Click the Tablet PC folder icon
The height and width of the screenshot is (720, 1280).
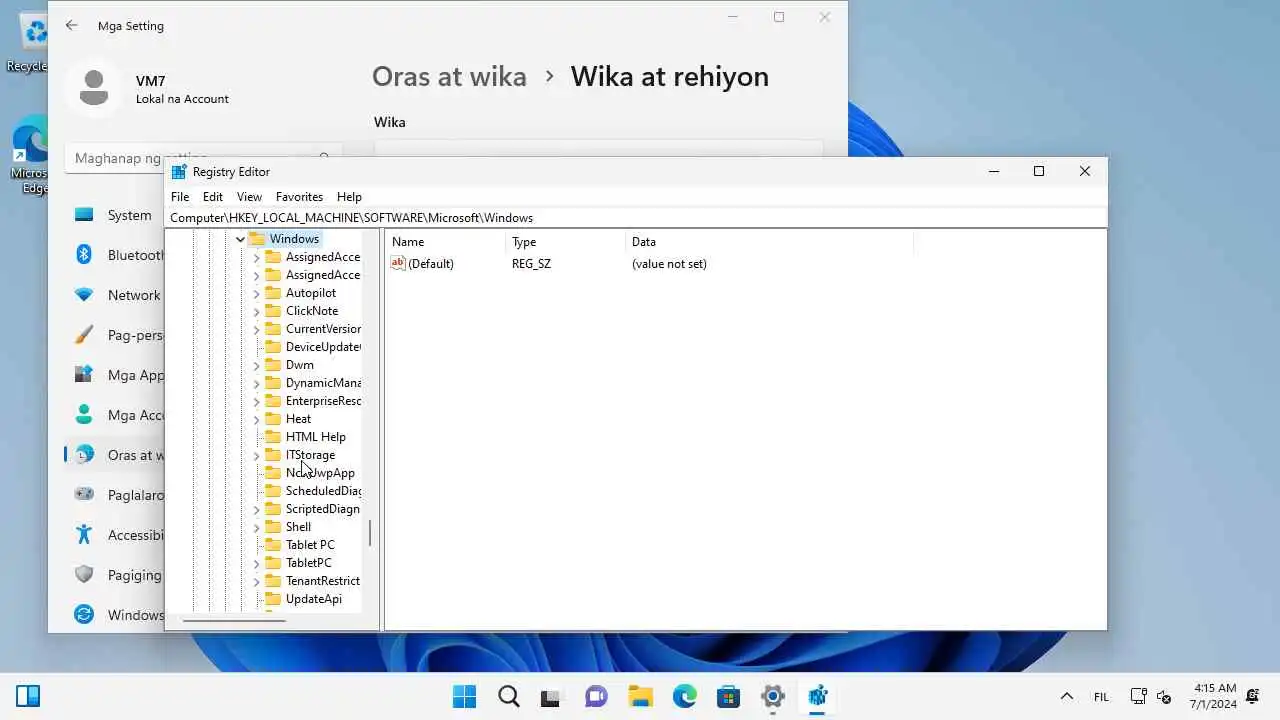tap(273, 545)
